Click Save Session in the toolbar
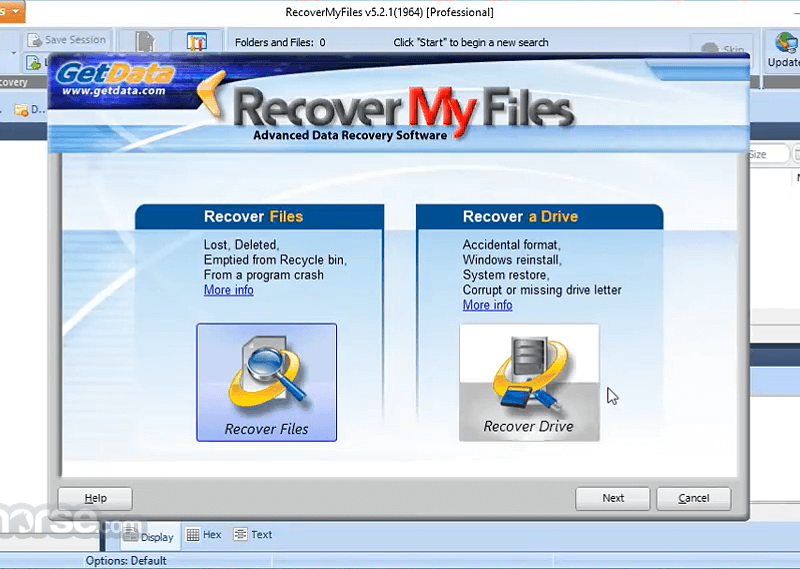Screen dimensions: 800x569 pyautogui.click(x=67, y=40)
